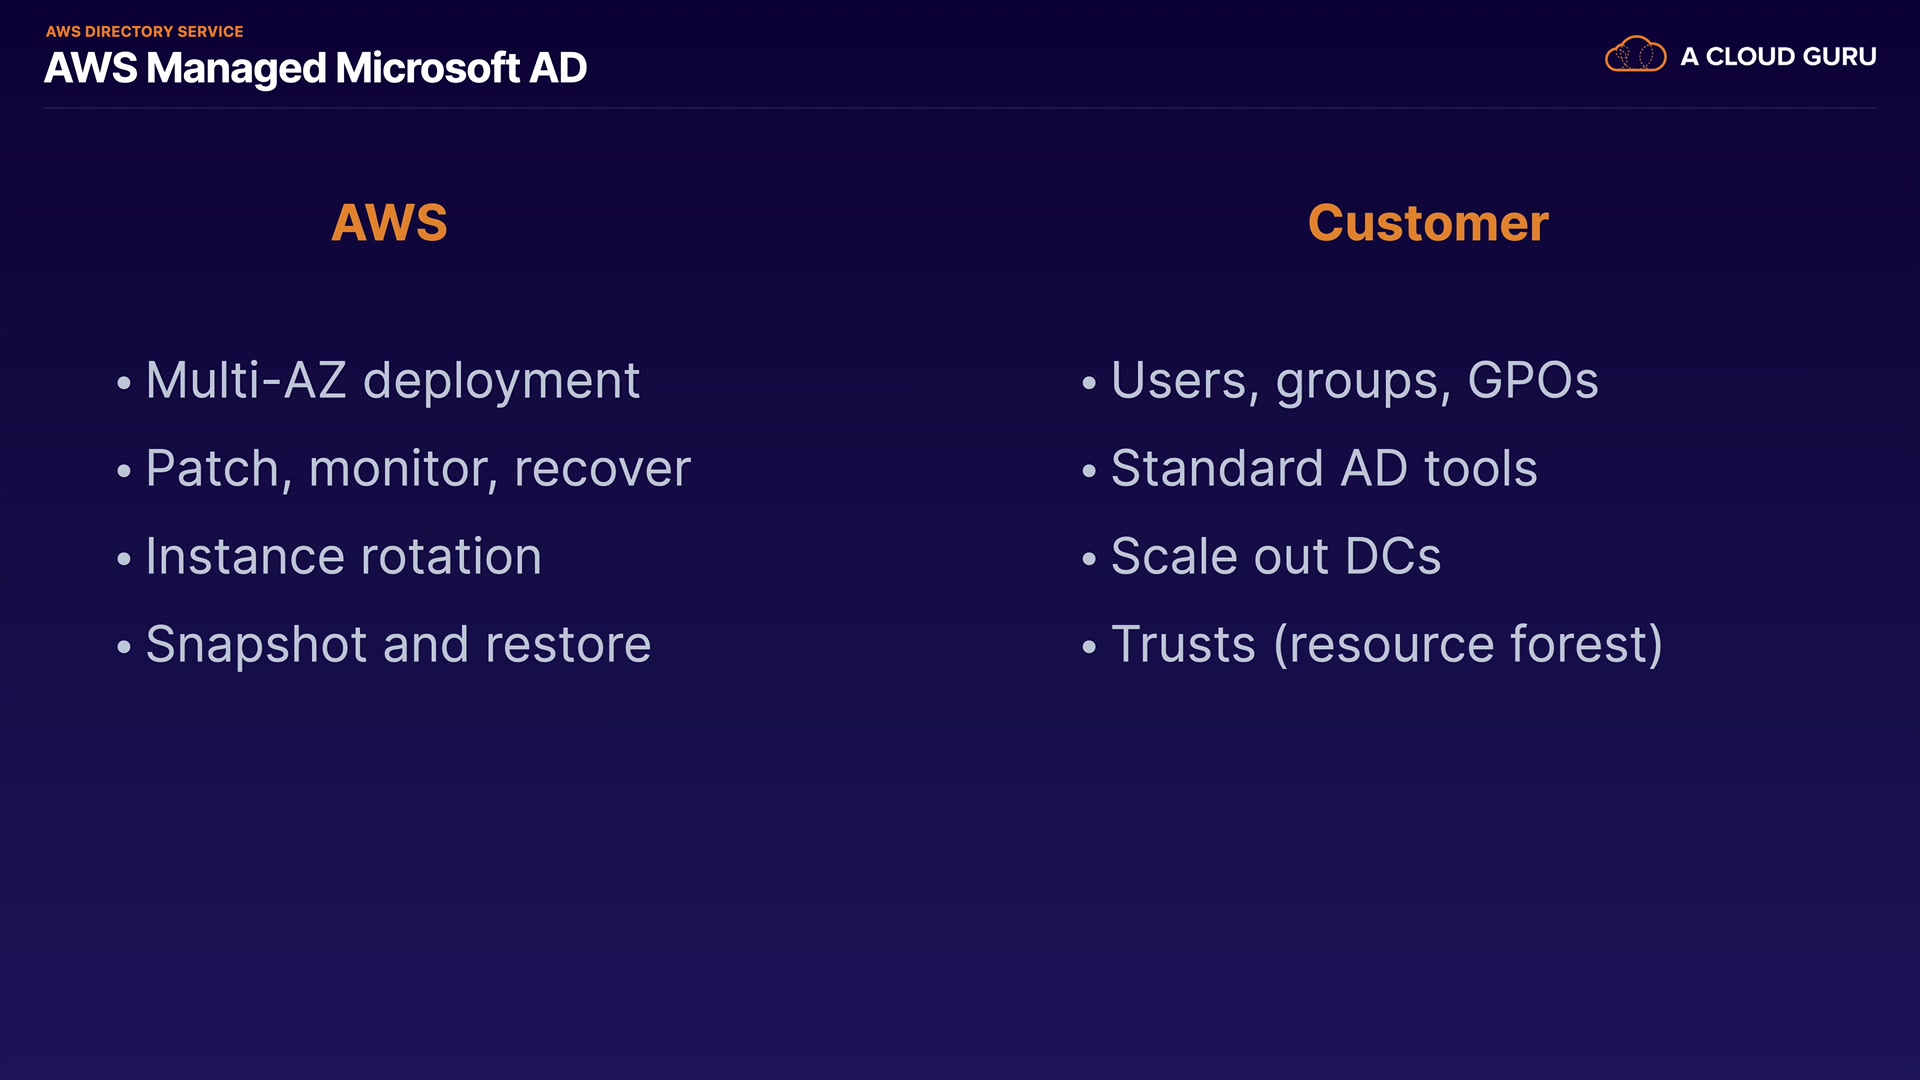Select the Instance rotation bullet text
Image resolution: width=1920 pixels, height=1080 pixels.
[343, 557]
